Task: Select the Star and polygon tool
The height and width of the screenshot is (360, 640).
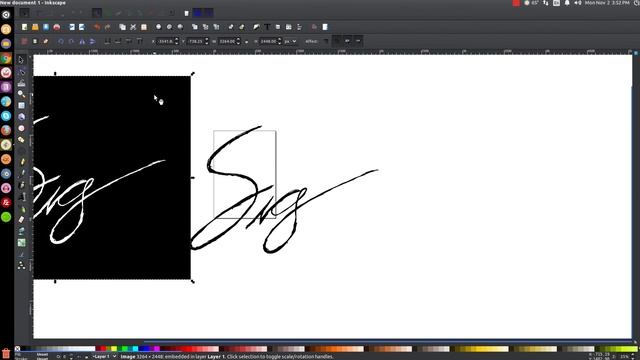Action: pos(21,140)
